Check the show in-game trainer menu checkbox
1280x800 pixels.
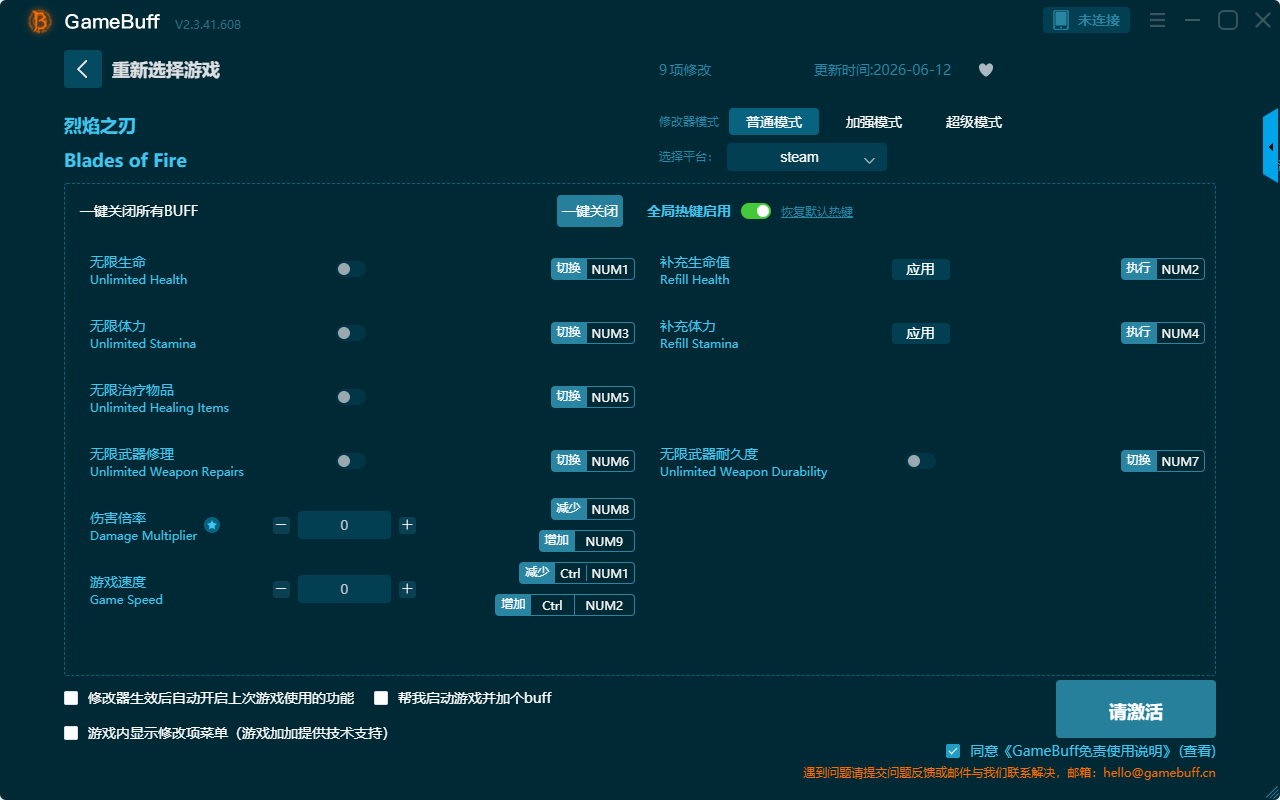pyautogui.click(x=71, y=733)
